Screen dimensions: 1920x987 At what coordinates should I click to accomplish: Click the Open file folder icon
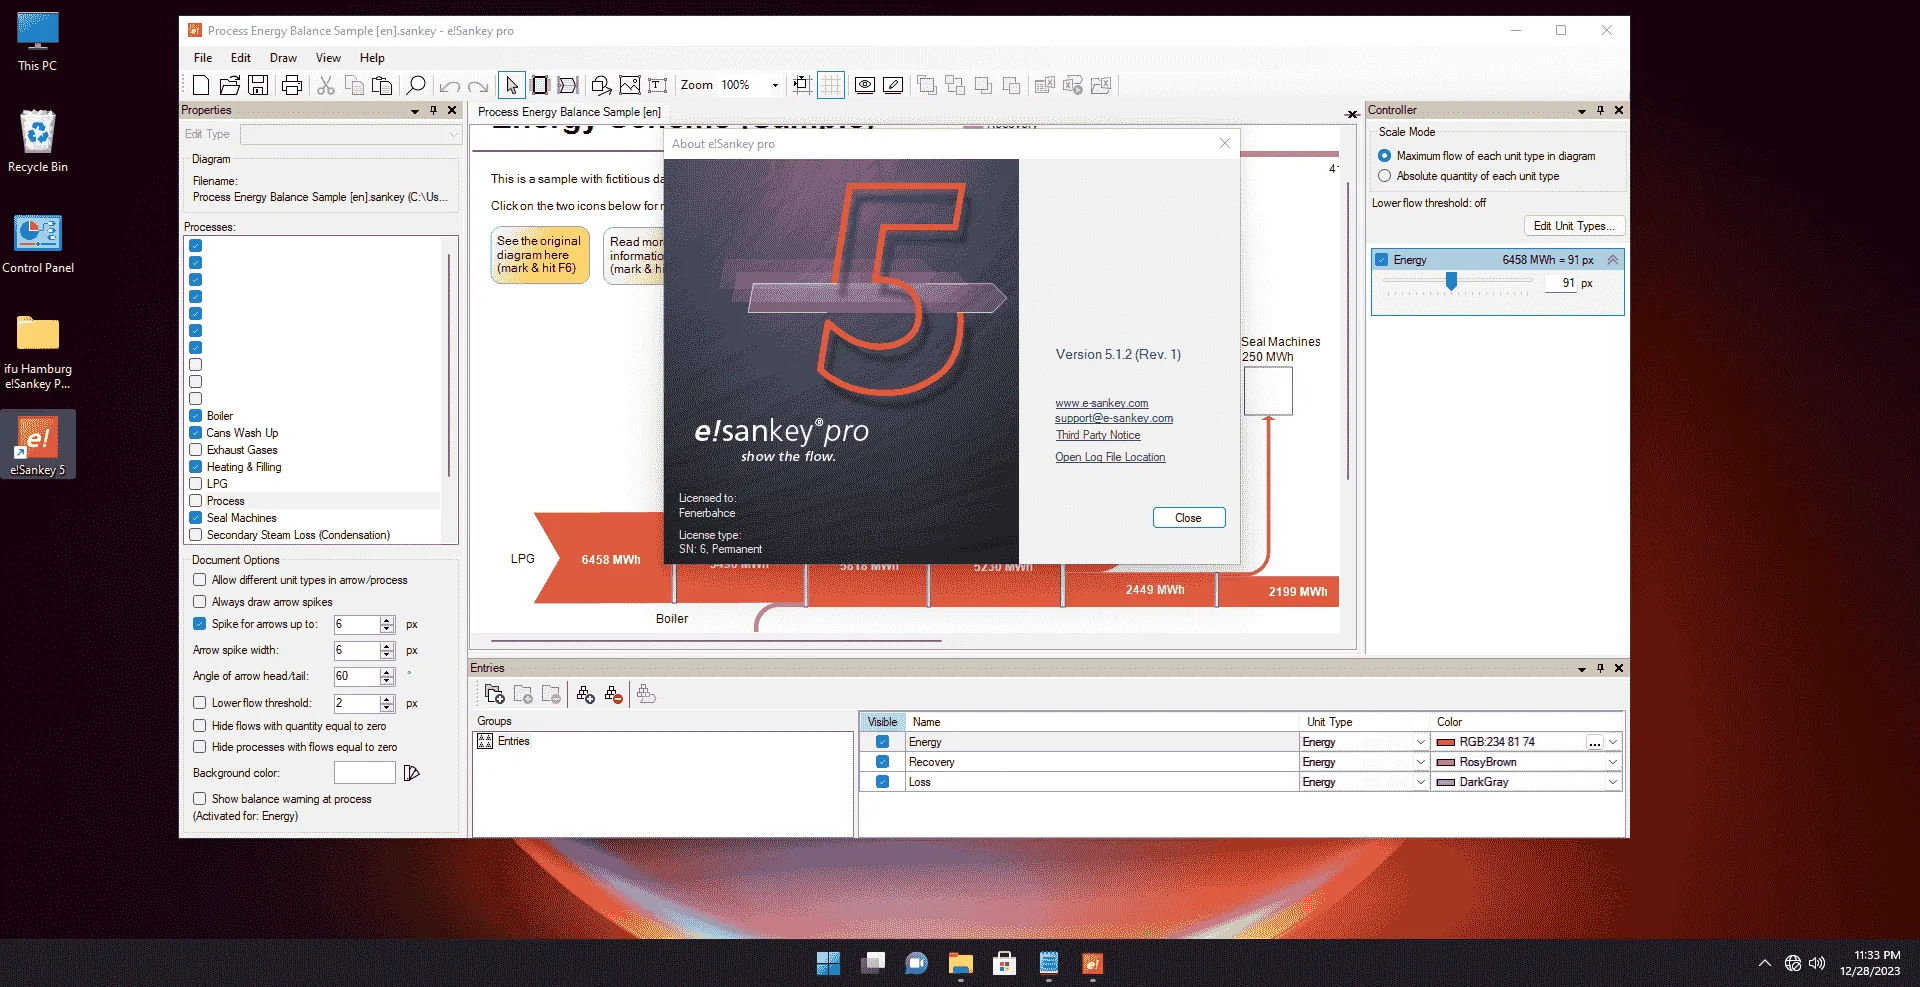click(x=229, y=85)
